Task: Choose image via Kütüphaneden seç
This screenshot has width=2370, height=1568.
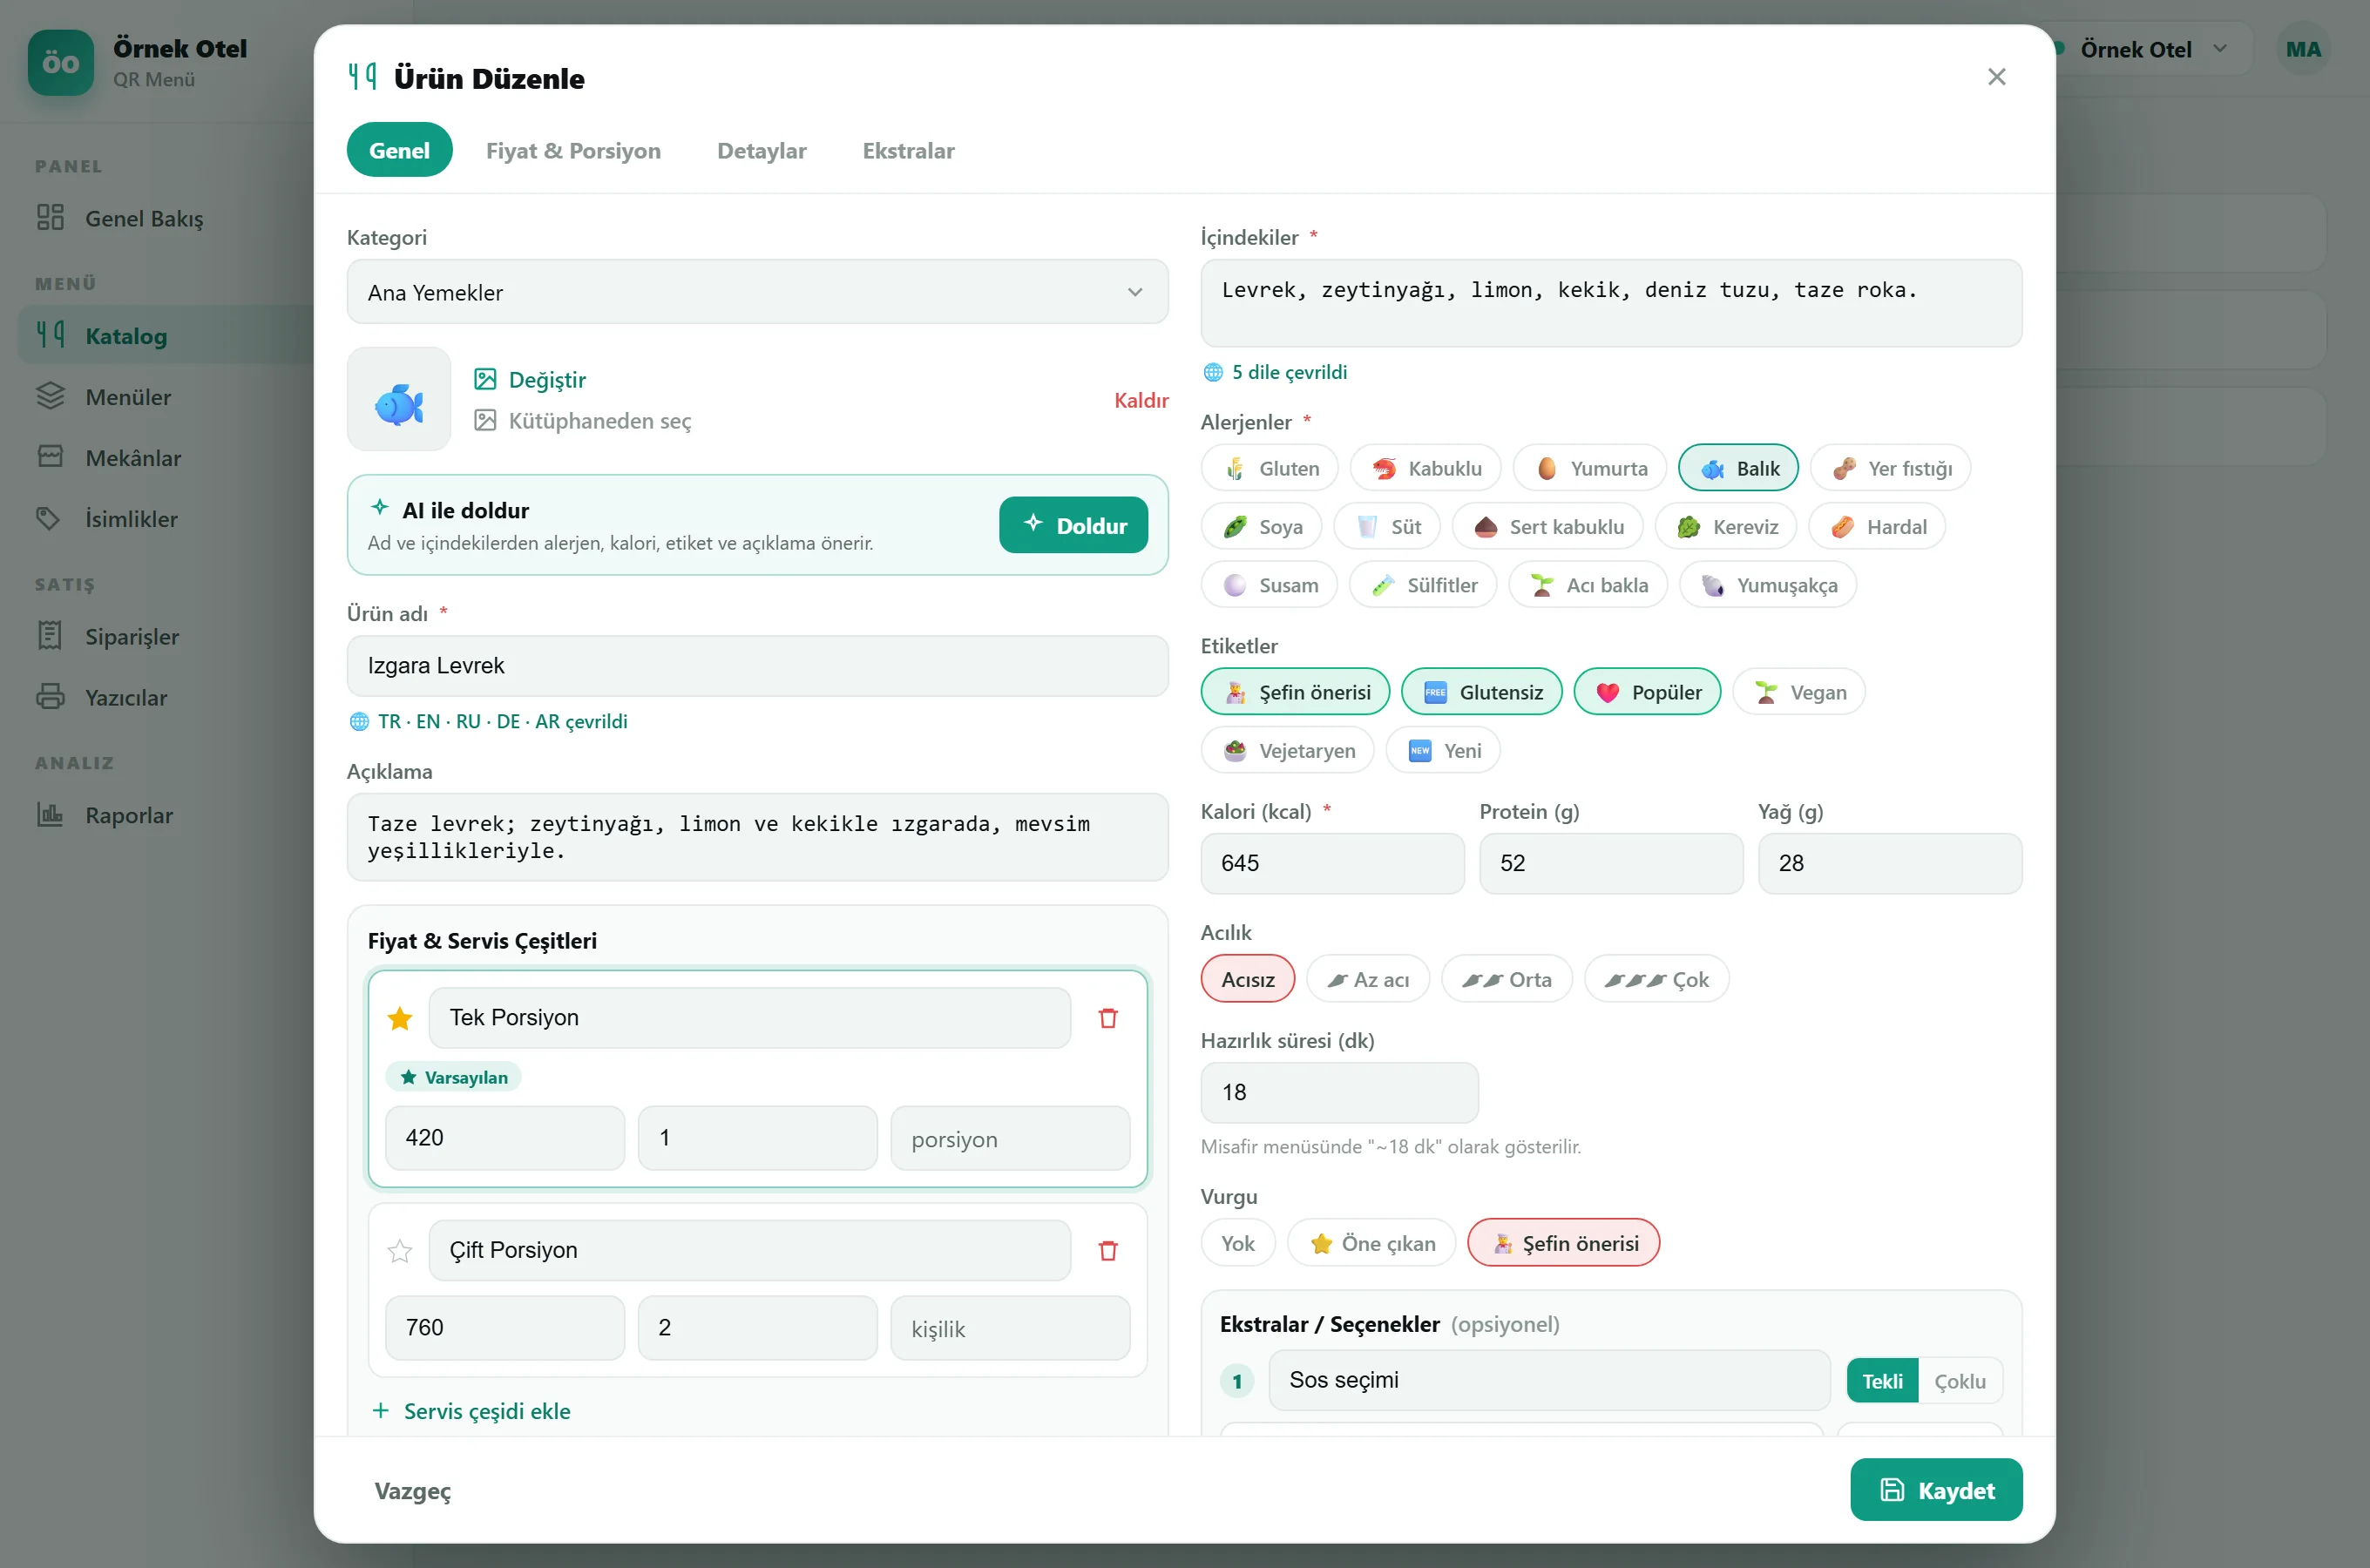Action: tap(583, 421)
